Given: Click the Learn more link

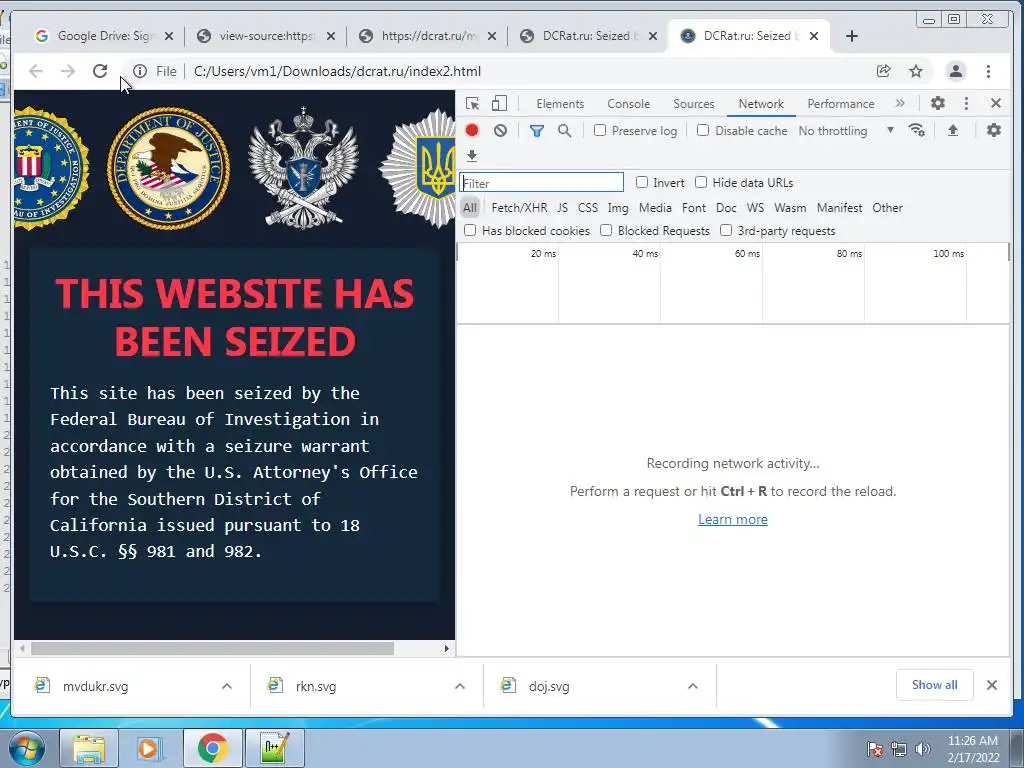Looking at the screenshot, I should 733,519.
